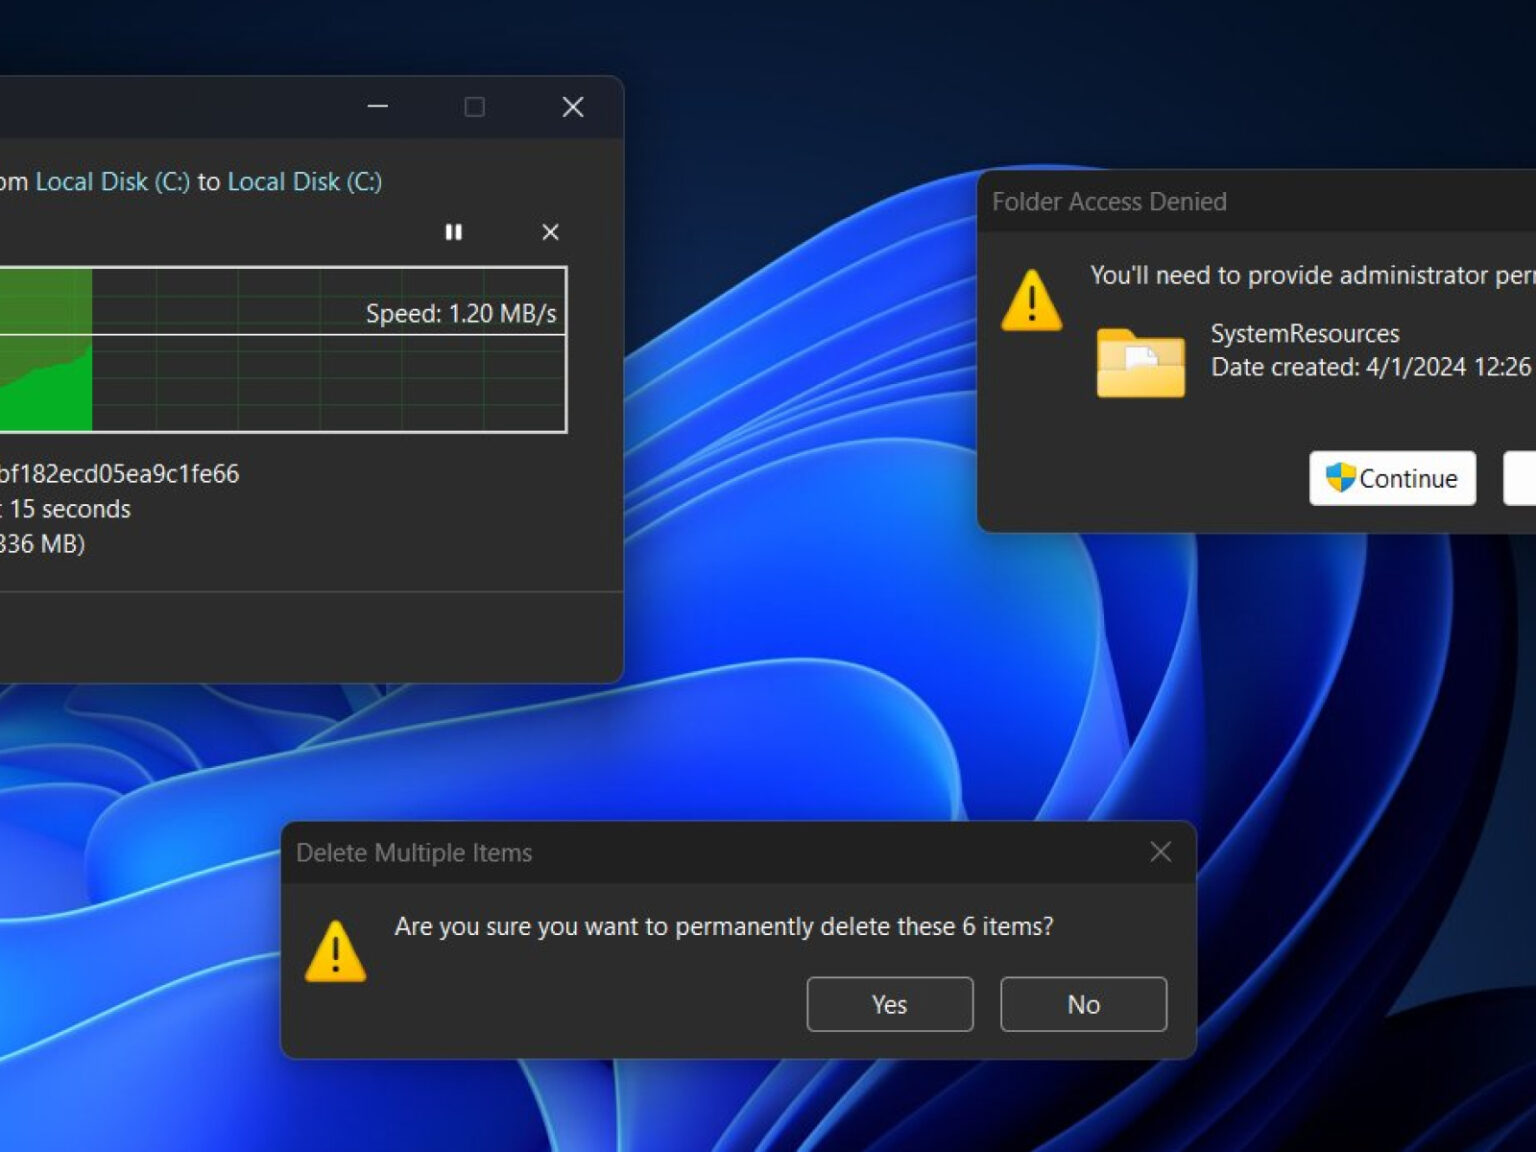The height and width of the screenshot is (1152, 1536).
Task: Click the warning icon in Folder Access Denied
Action: (1031, 300)
